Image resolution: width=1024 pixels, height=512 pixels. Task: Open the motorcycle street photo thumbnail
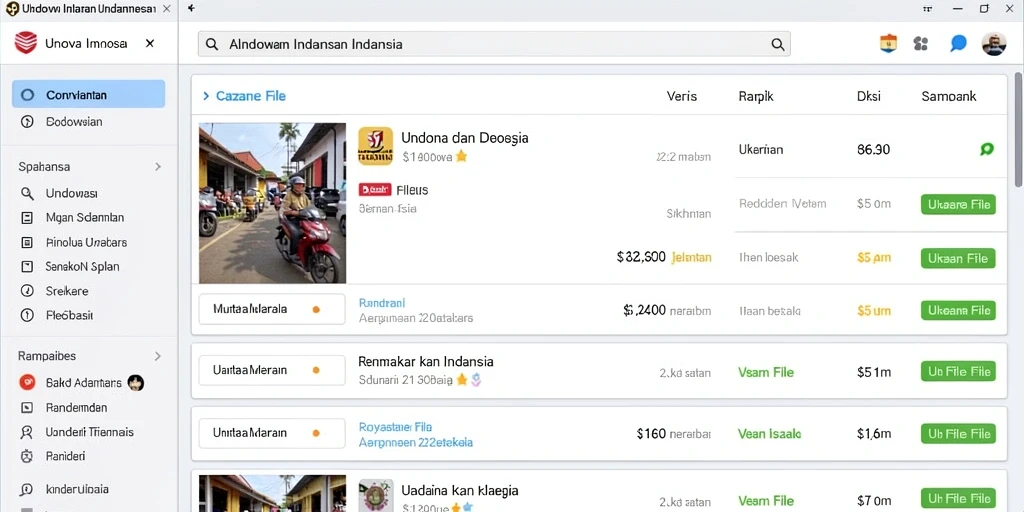pyautogui.click(x=272, y=203)
